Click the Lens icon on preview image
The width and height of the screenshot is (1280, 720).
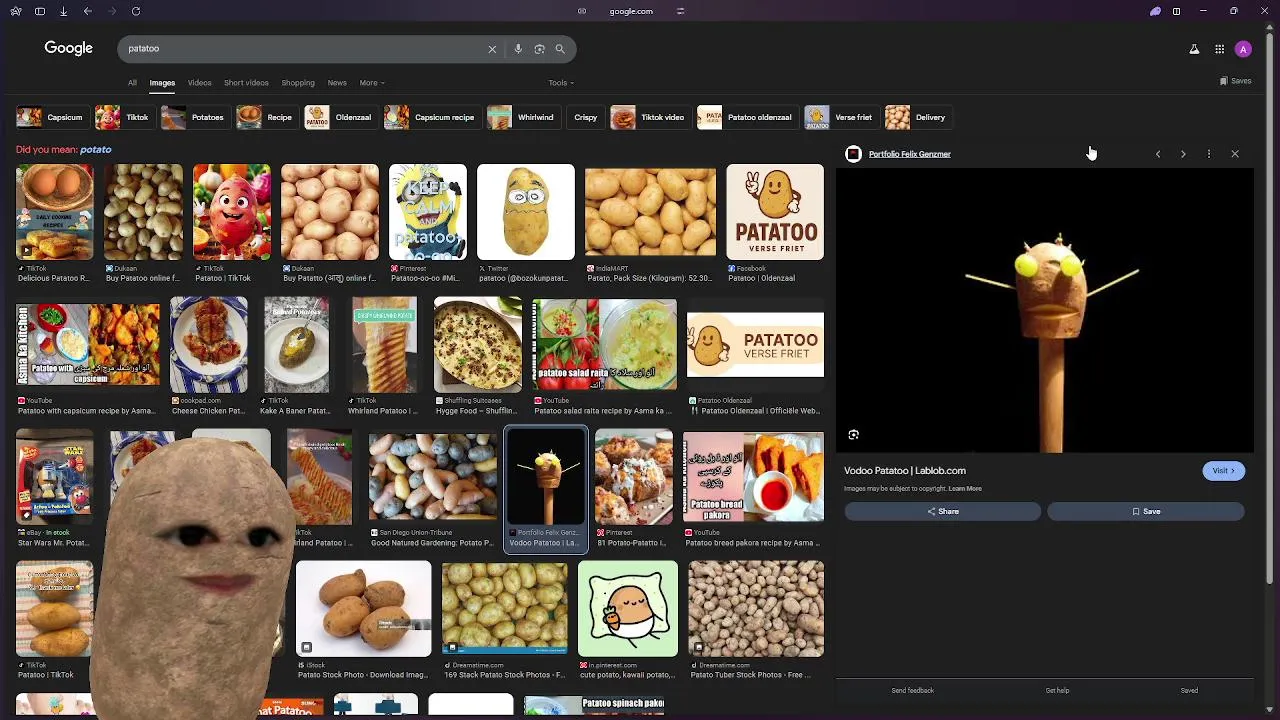coord(853,435)
